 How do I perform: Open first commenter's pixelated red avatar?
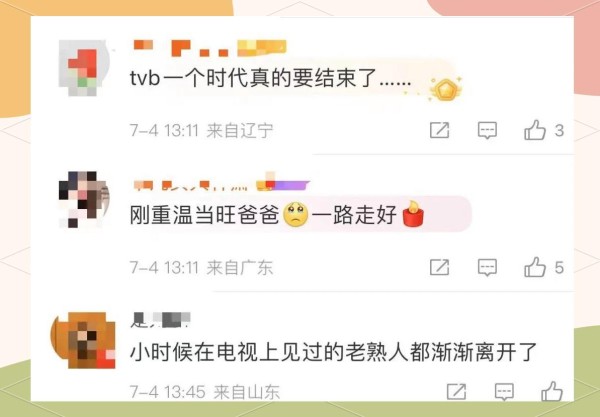[83, 68]
